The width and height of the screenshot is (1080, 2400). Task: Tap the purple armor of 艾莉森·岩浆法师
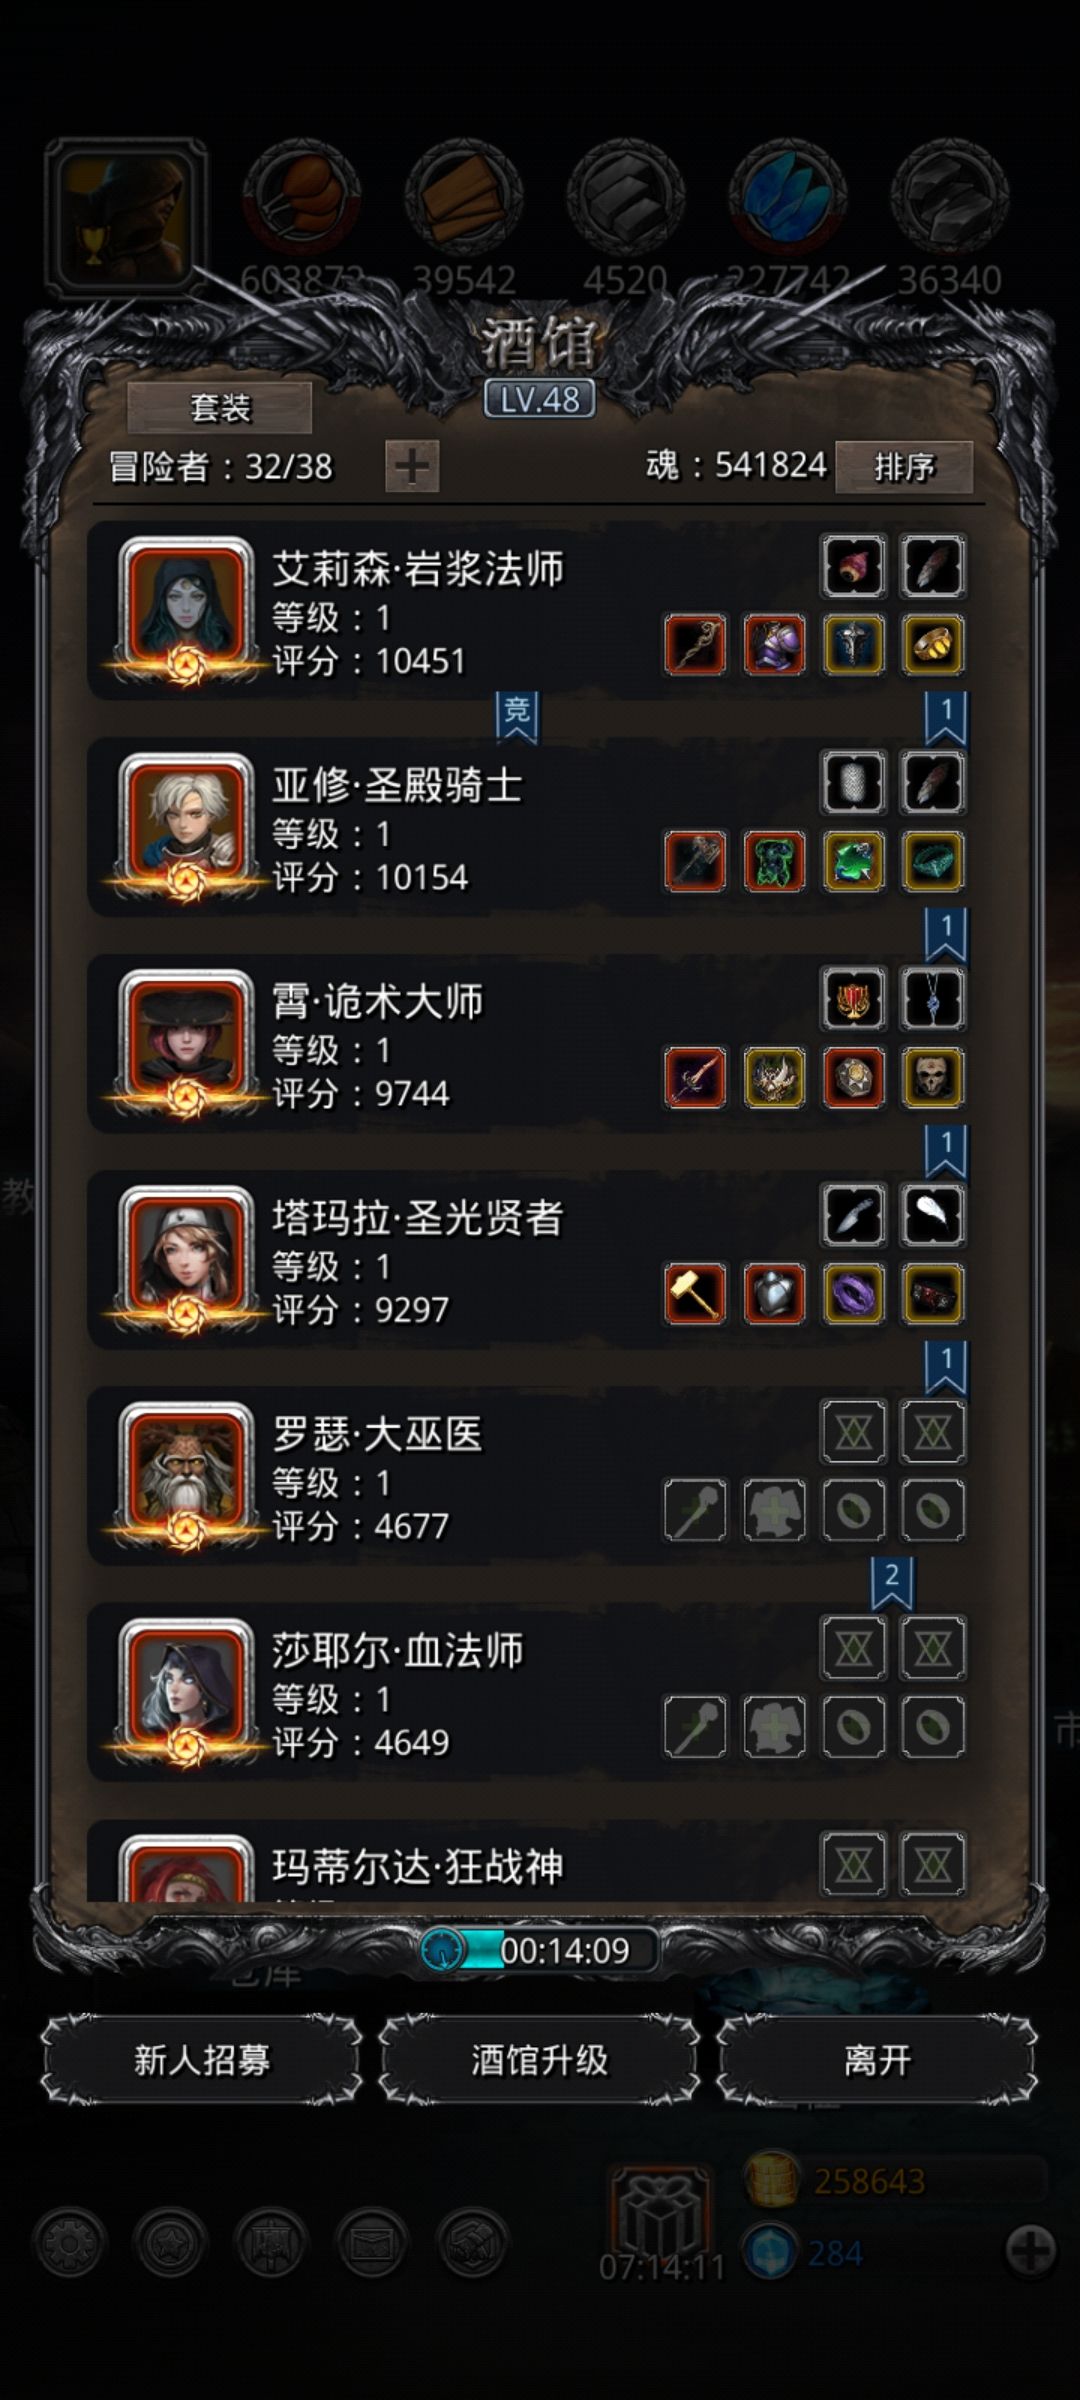click(775, 645)
